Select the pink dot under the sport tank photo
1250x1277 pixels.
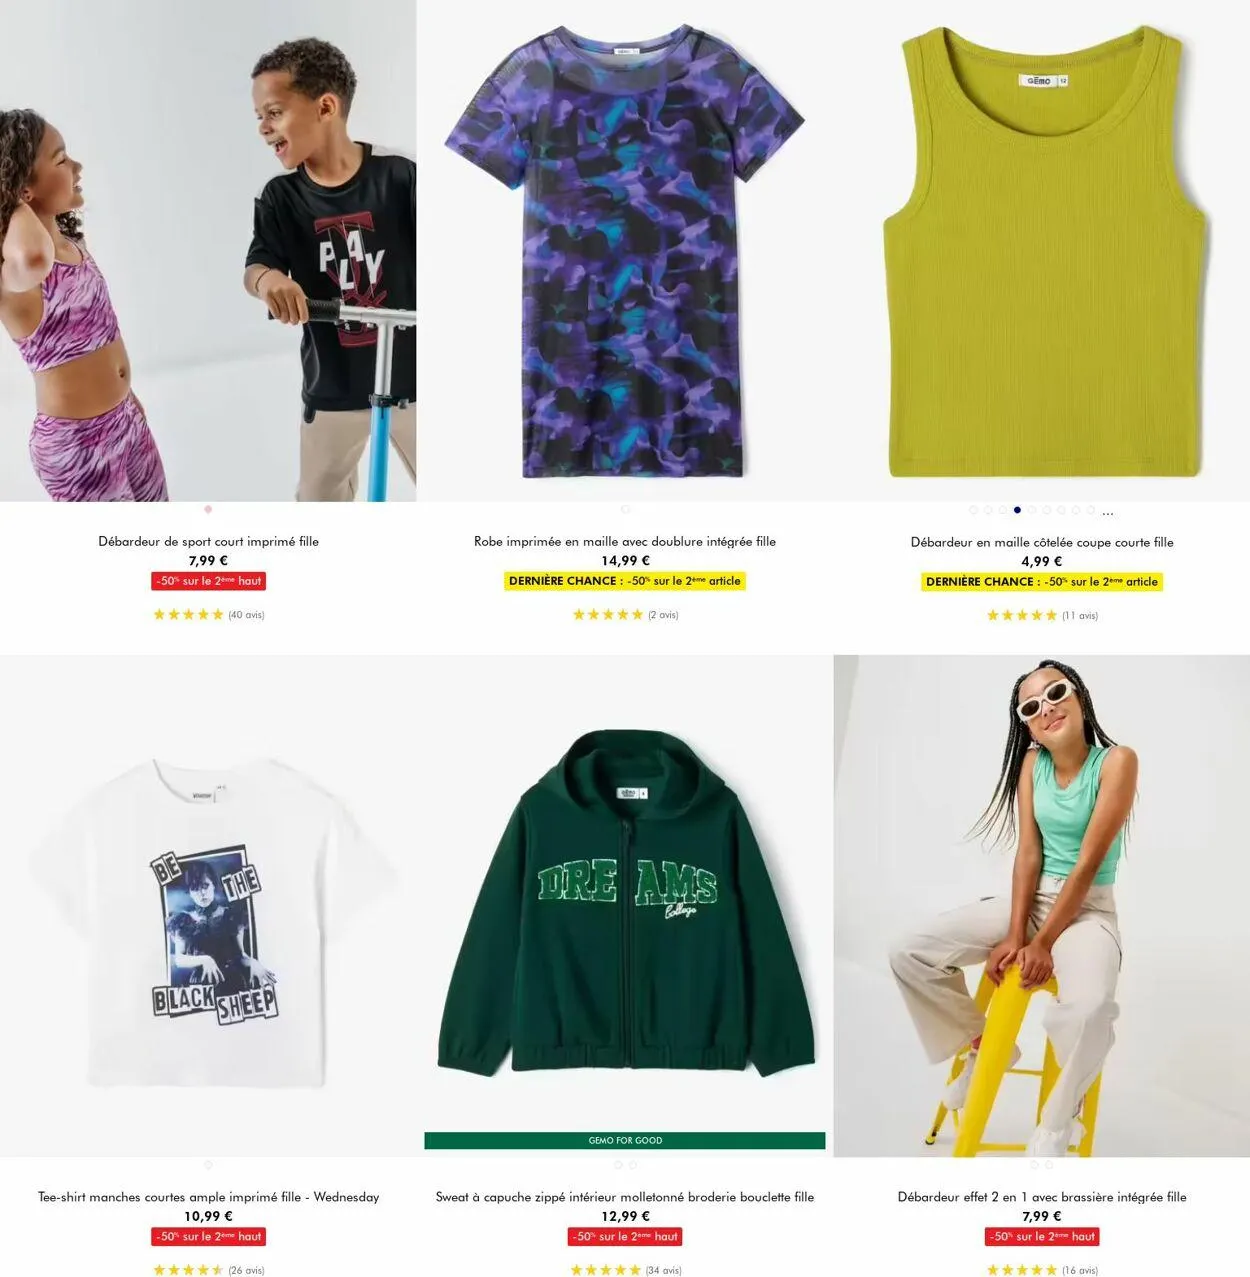[x=208, y=509]
